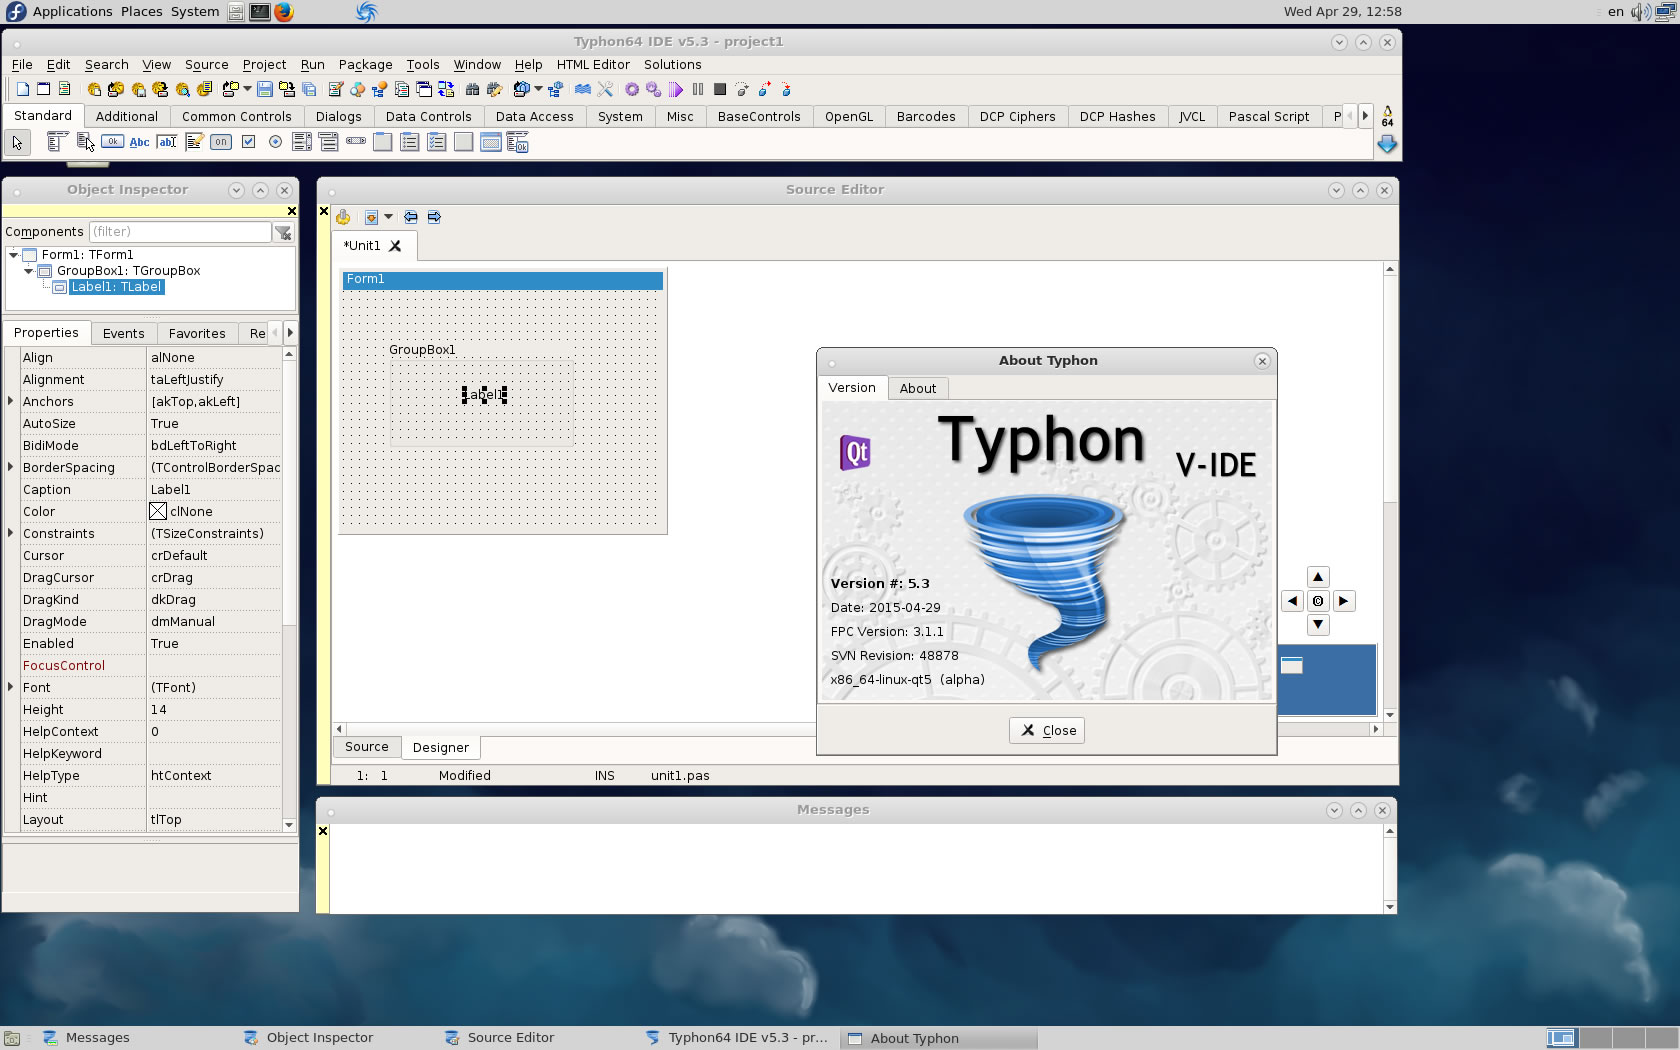
Task: Select the TPopupMenu component in the palette
Action: tap(85, 142)
